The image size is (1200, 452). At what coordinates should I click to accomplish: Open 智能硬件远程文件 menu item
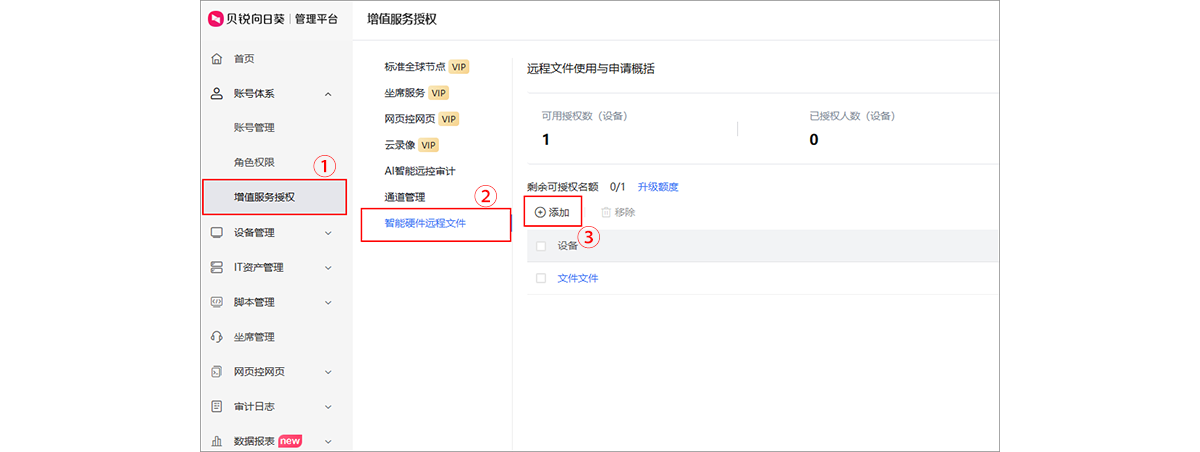coord(425,223)
